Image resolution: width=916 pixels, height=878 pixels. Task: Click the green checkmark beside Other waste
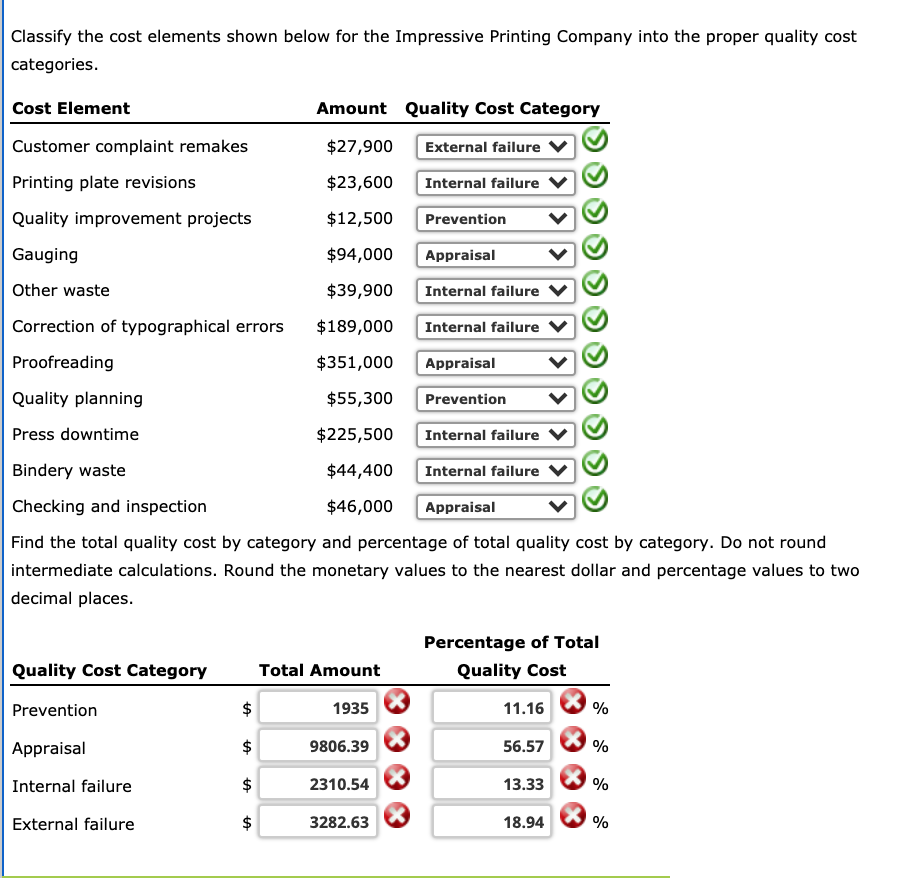click(594, 284)
